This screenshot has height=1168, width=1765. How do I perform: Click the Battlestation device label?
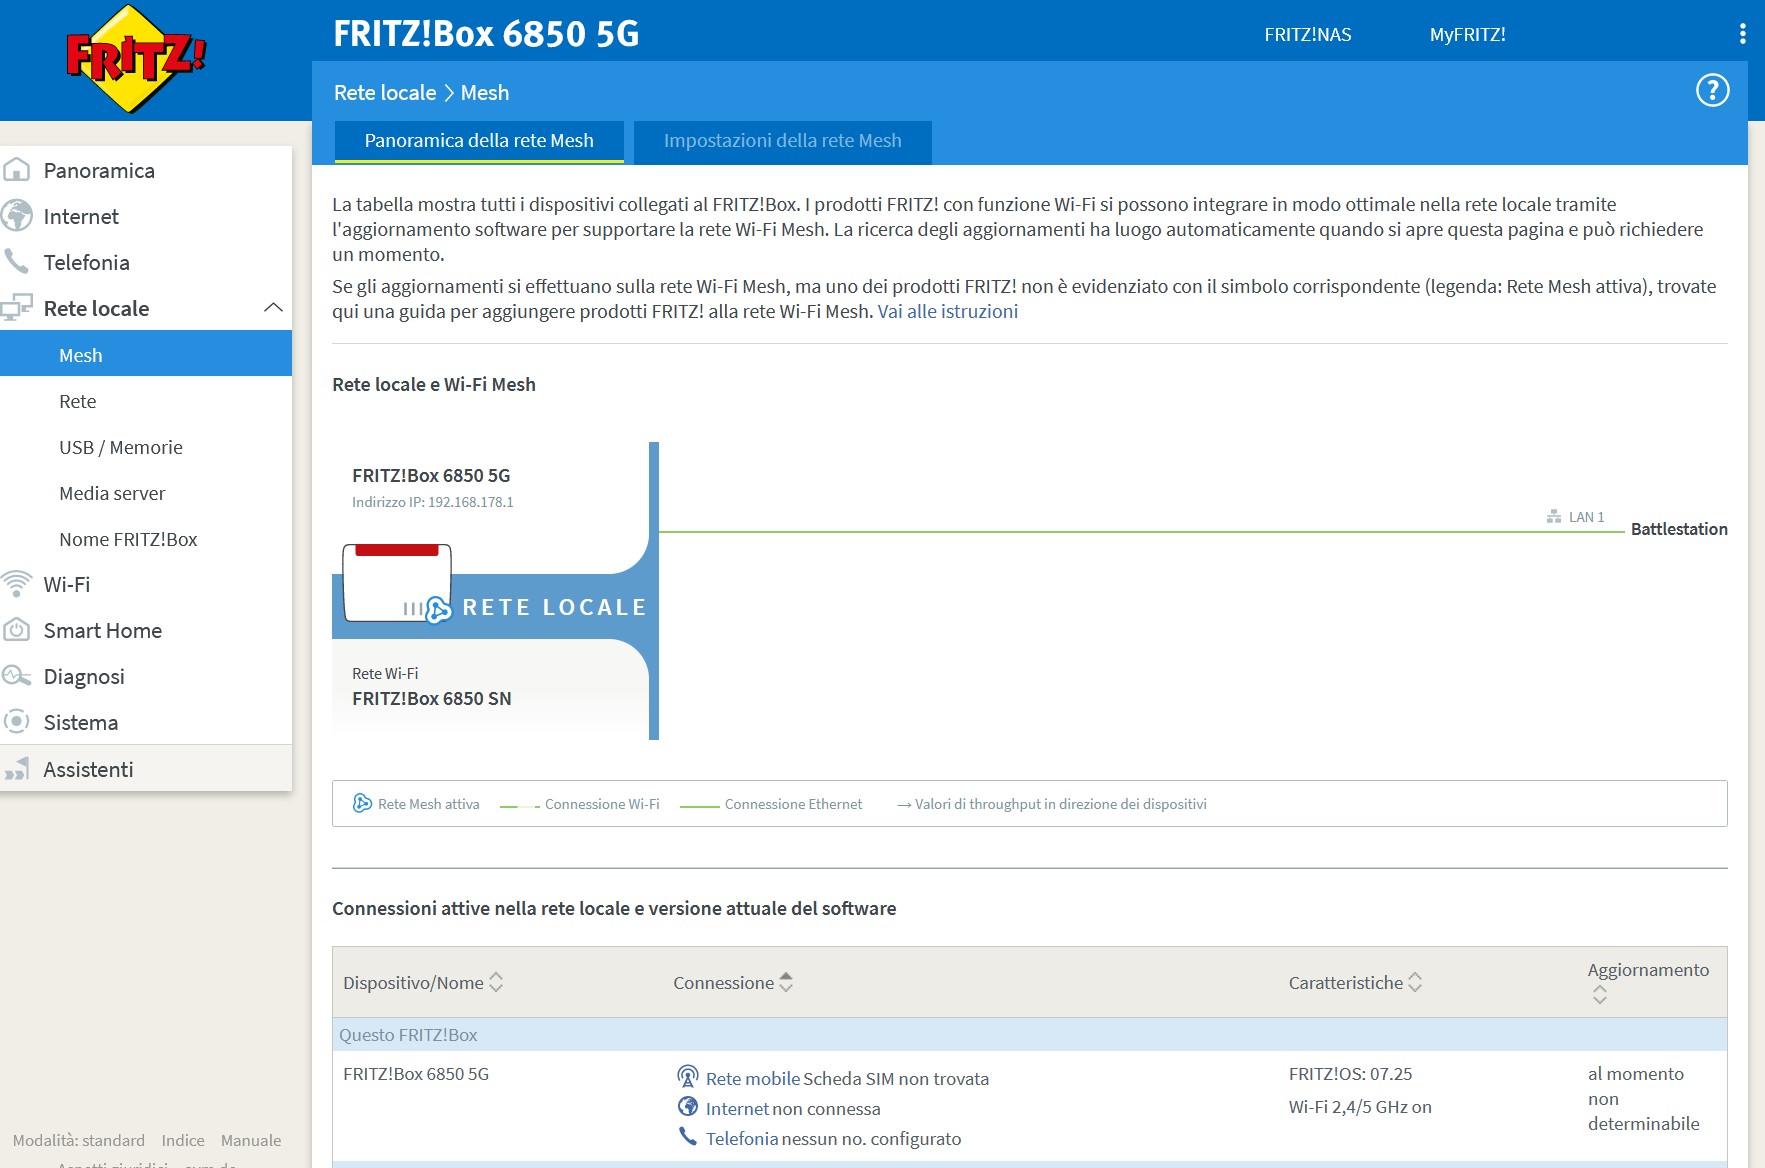[1679, 529]
